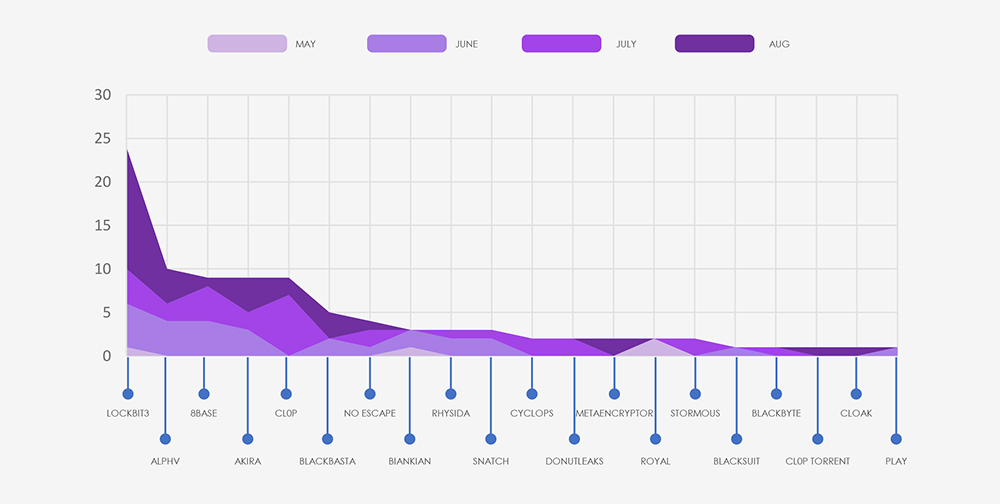Click the NO ESCAPE label text
Image resolution: width=1000 pixels, height=504 pixels.
point(370,413)
